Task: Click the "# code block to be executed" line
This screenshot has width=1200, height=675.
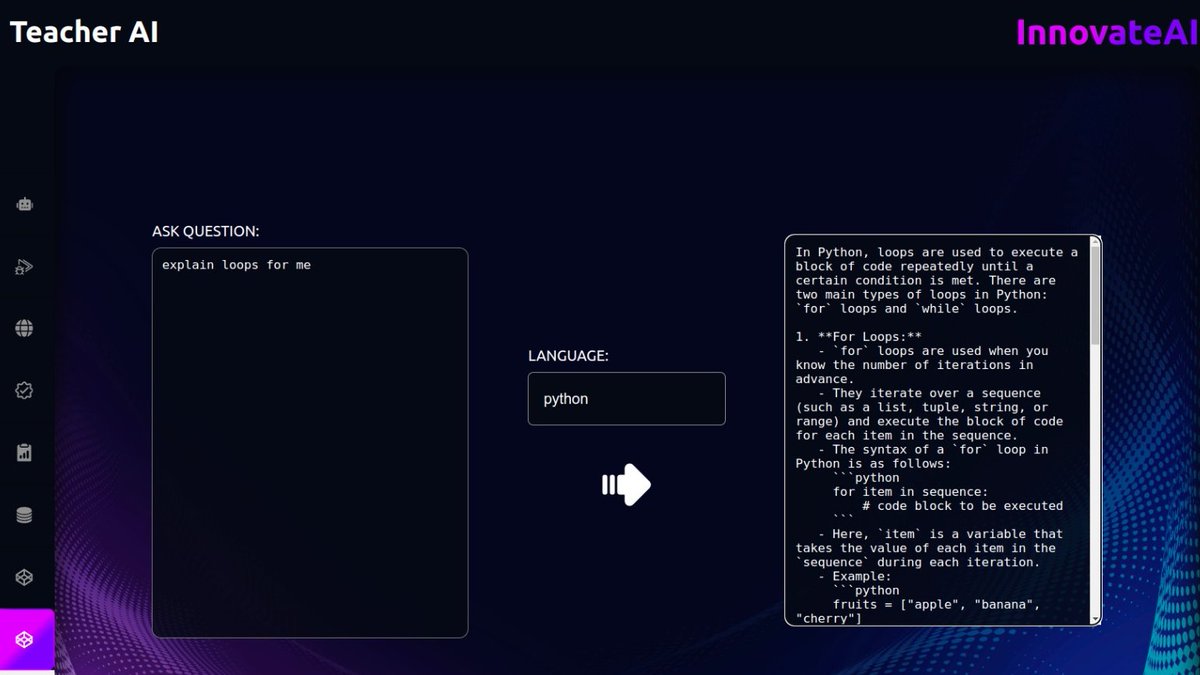Action: coord(962,506)
